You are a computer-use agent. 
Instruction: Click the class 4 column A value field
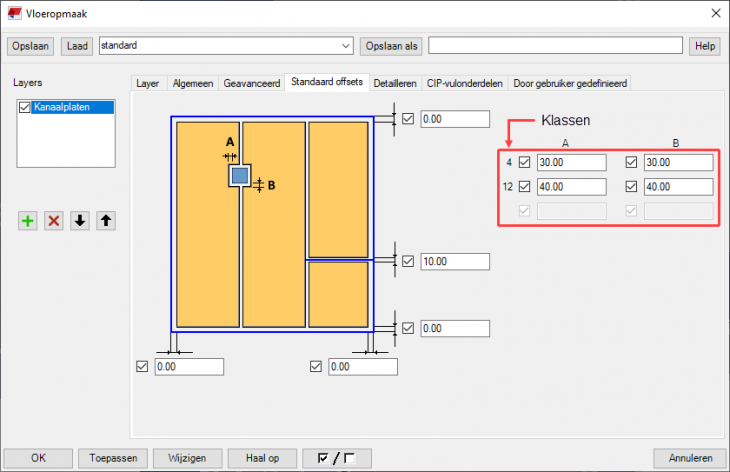coord(571,162)
